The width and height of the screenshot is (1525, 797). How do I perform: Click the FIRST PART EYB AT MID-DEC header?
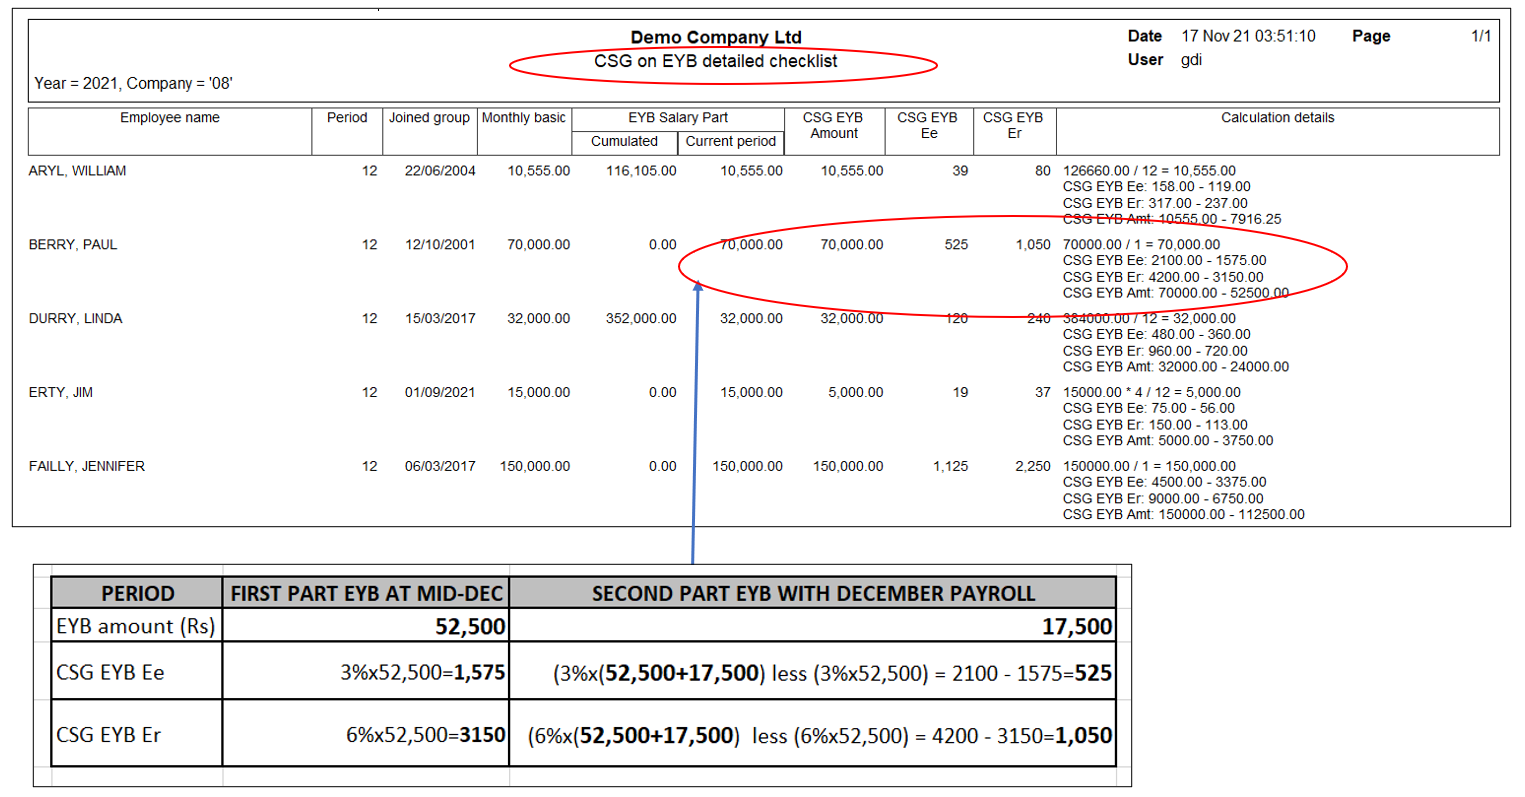pos(366,594)
